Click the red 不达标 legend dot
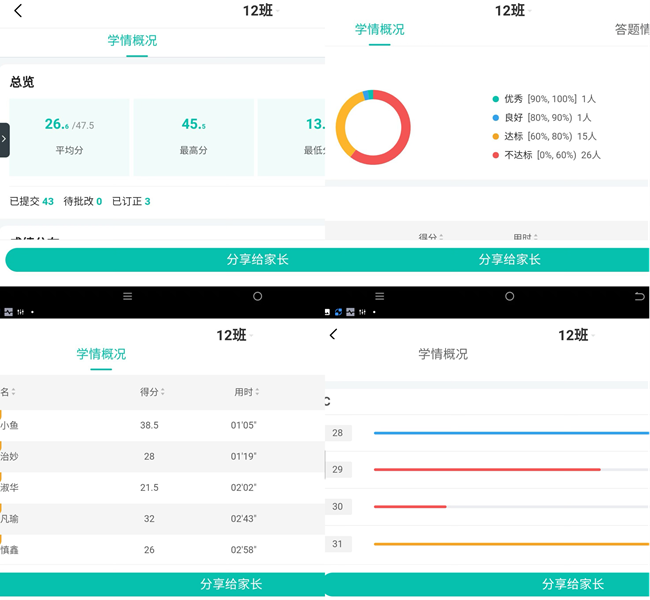The width and height of the screenshot is (650, 600). point(495,155)
